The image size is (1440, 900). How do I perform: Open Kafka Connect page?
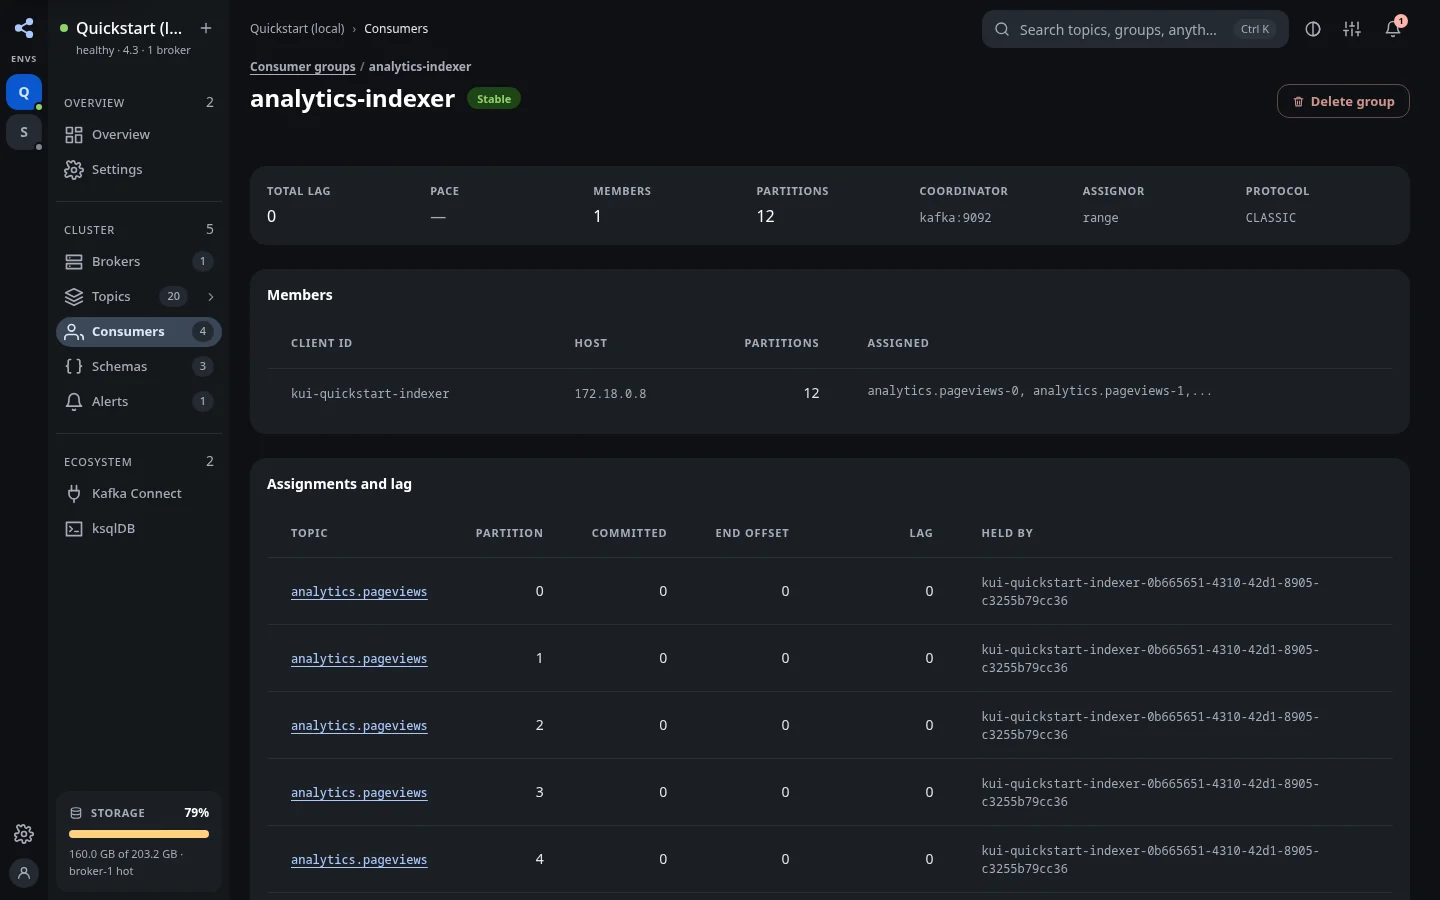click(139, 494)
